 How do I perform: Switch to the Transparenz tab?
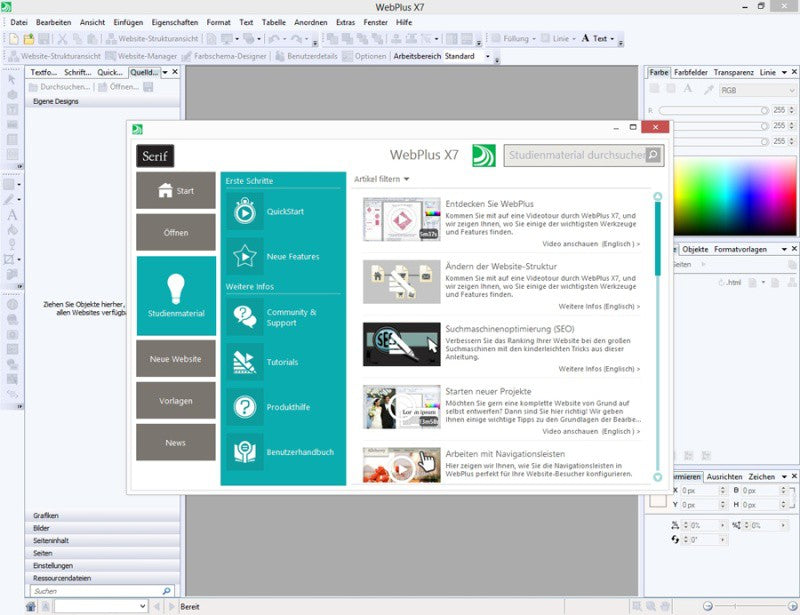(733, 72)
